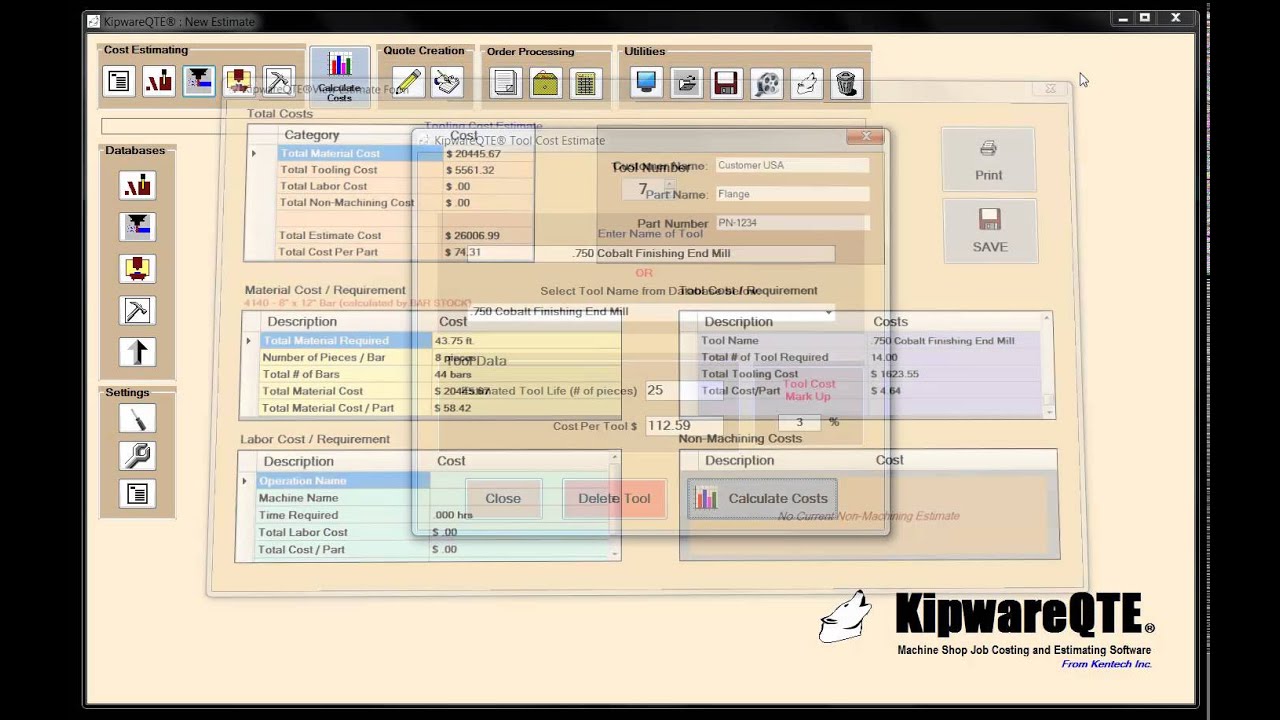Open the machine database icon in Databases

[x=137, y=268]
